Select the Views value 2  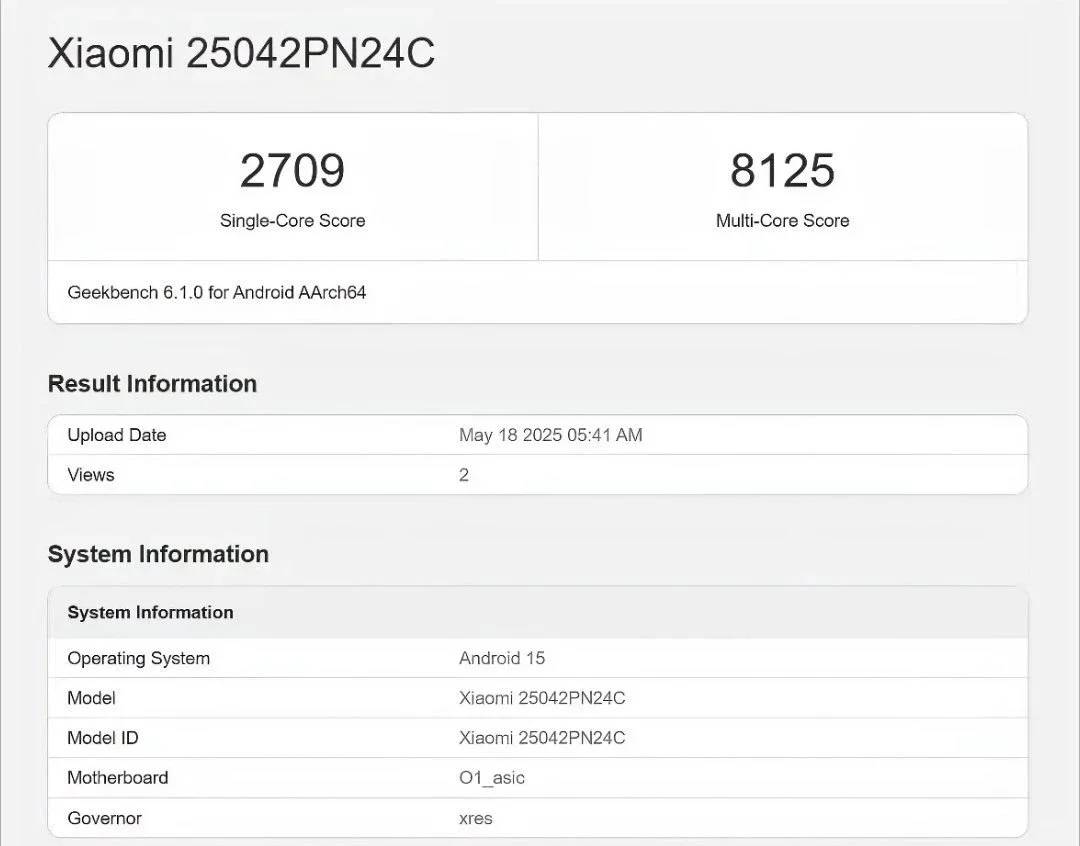464,475
